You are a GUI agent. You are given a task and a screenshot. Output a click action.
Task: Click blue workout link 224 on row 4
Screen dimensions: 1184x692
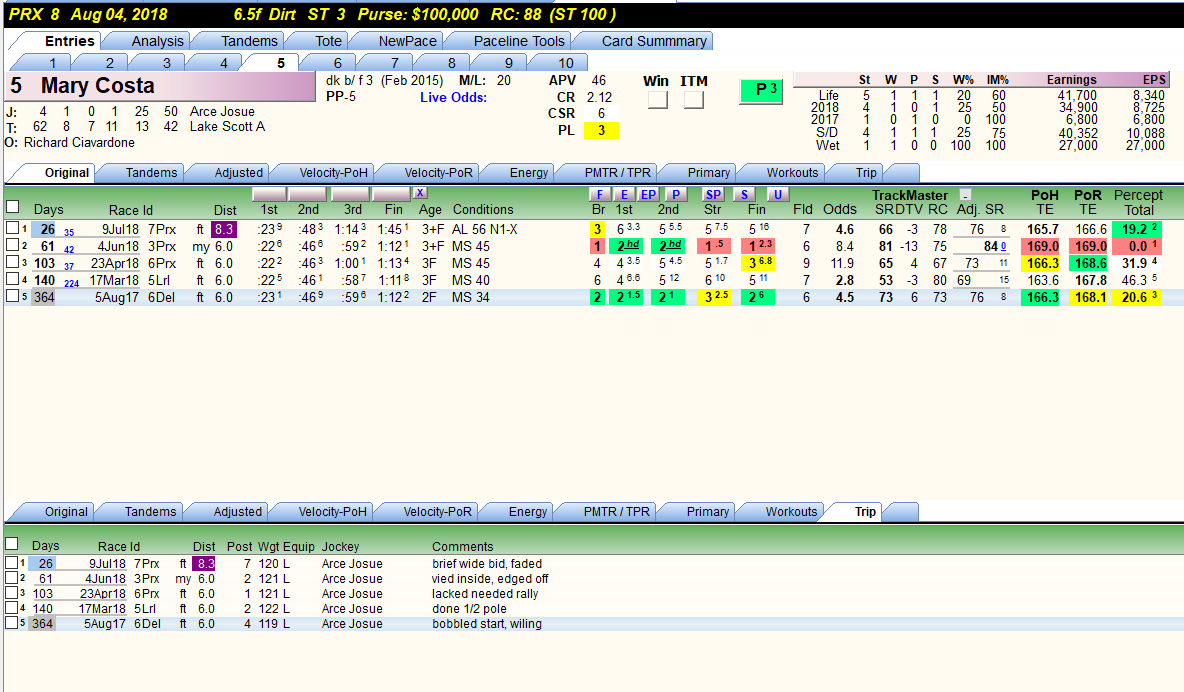(72, 283)
